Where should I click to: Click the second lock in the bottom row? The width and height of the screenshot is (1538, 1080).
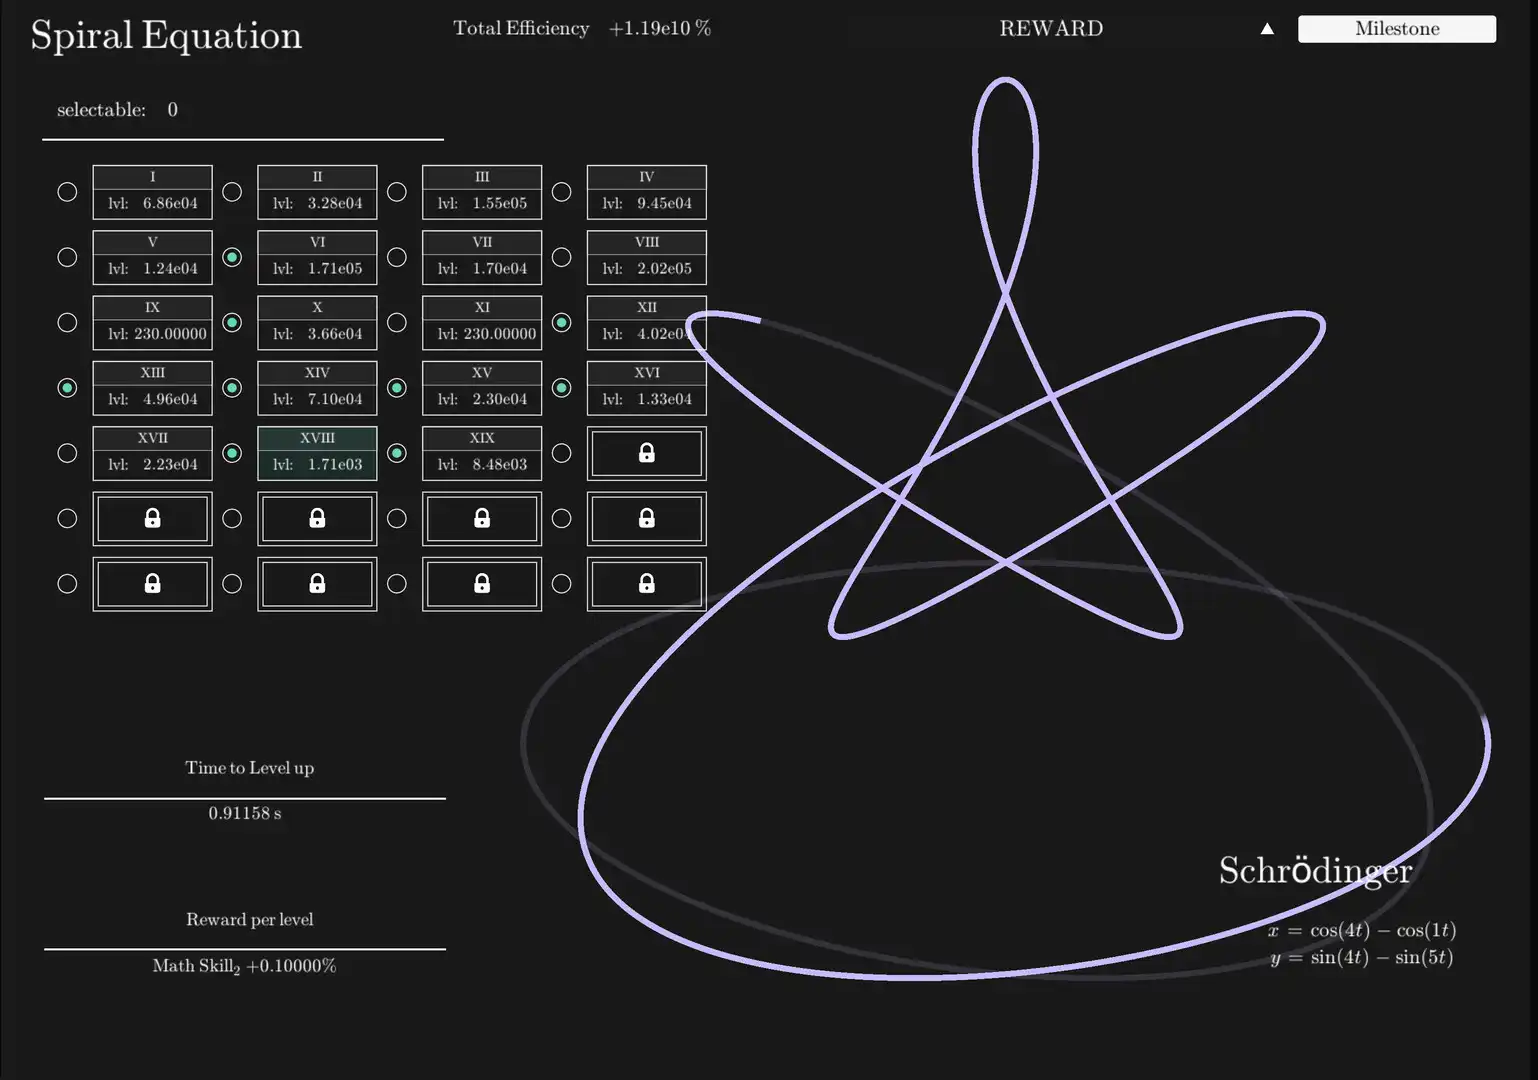point(317,583)
